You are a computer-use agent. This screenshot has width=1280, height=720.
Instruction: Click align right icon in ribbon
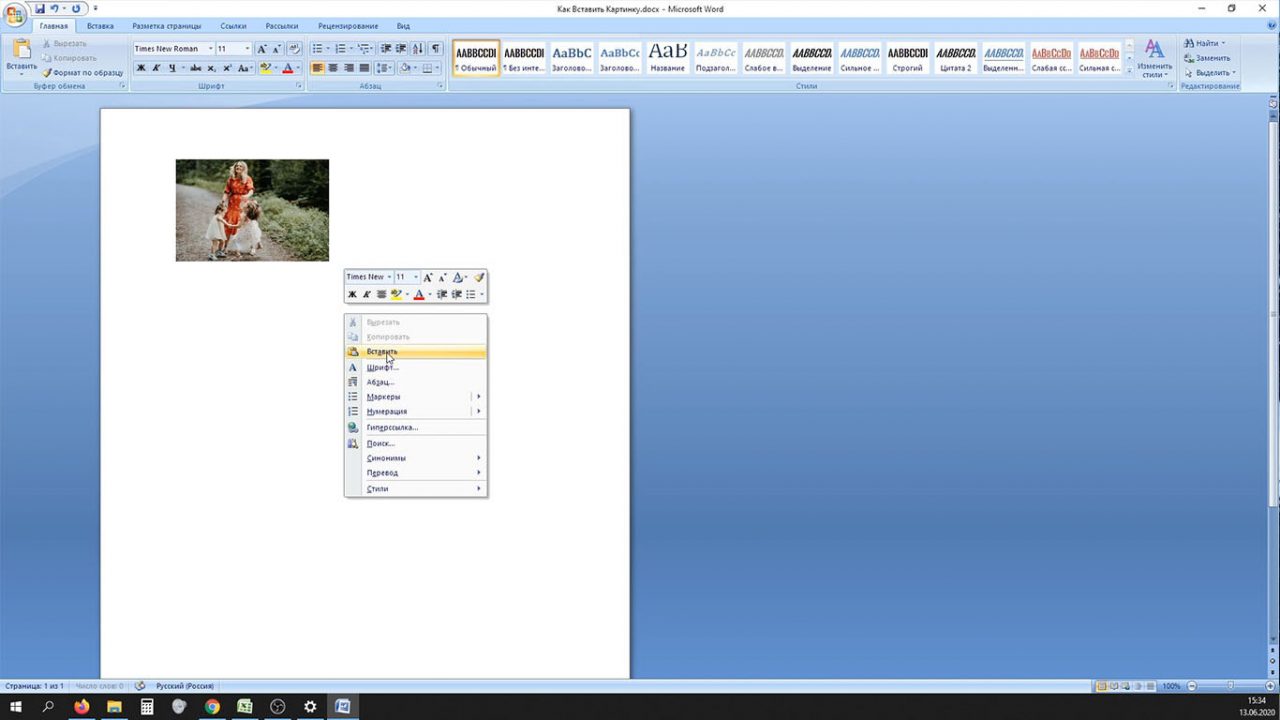point(348,68)
